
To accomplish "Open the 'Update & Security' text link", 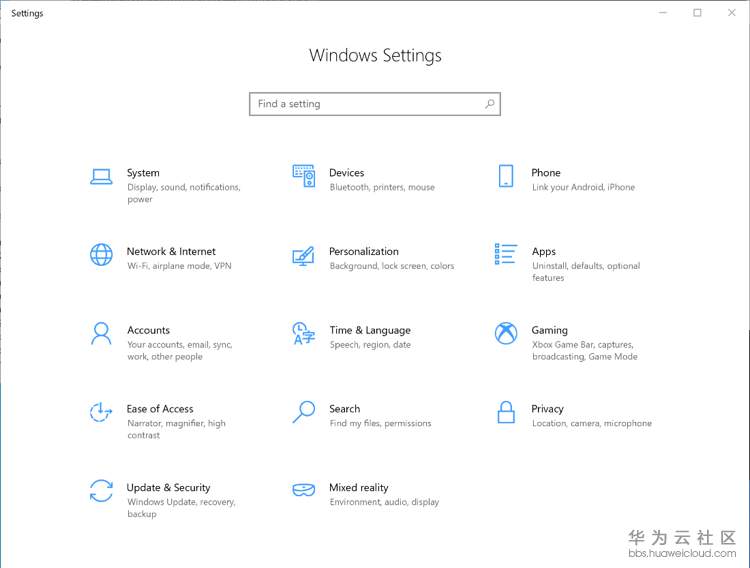I will [168, 488].
